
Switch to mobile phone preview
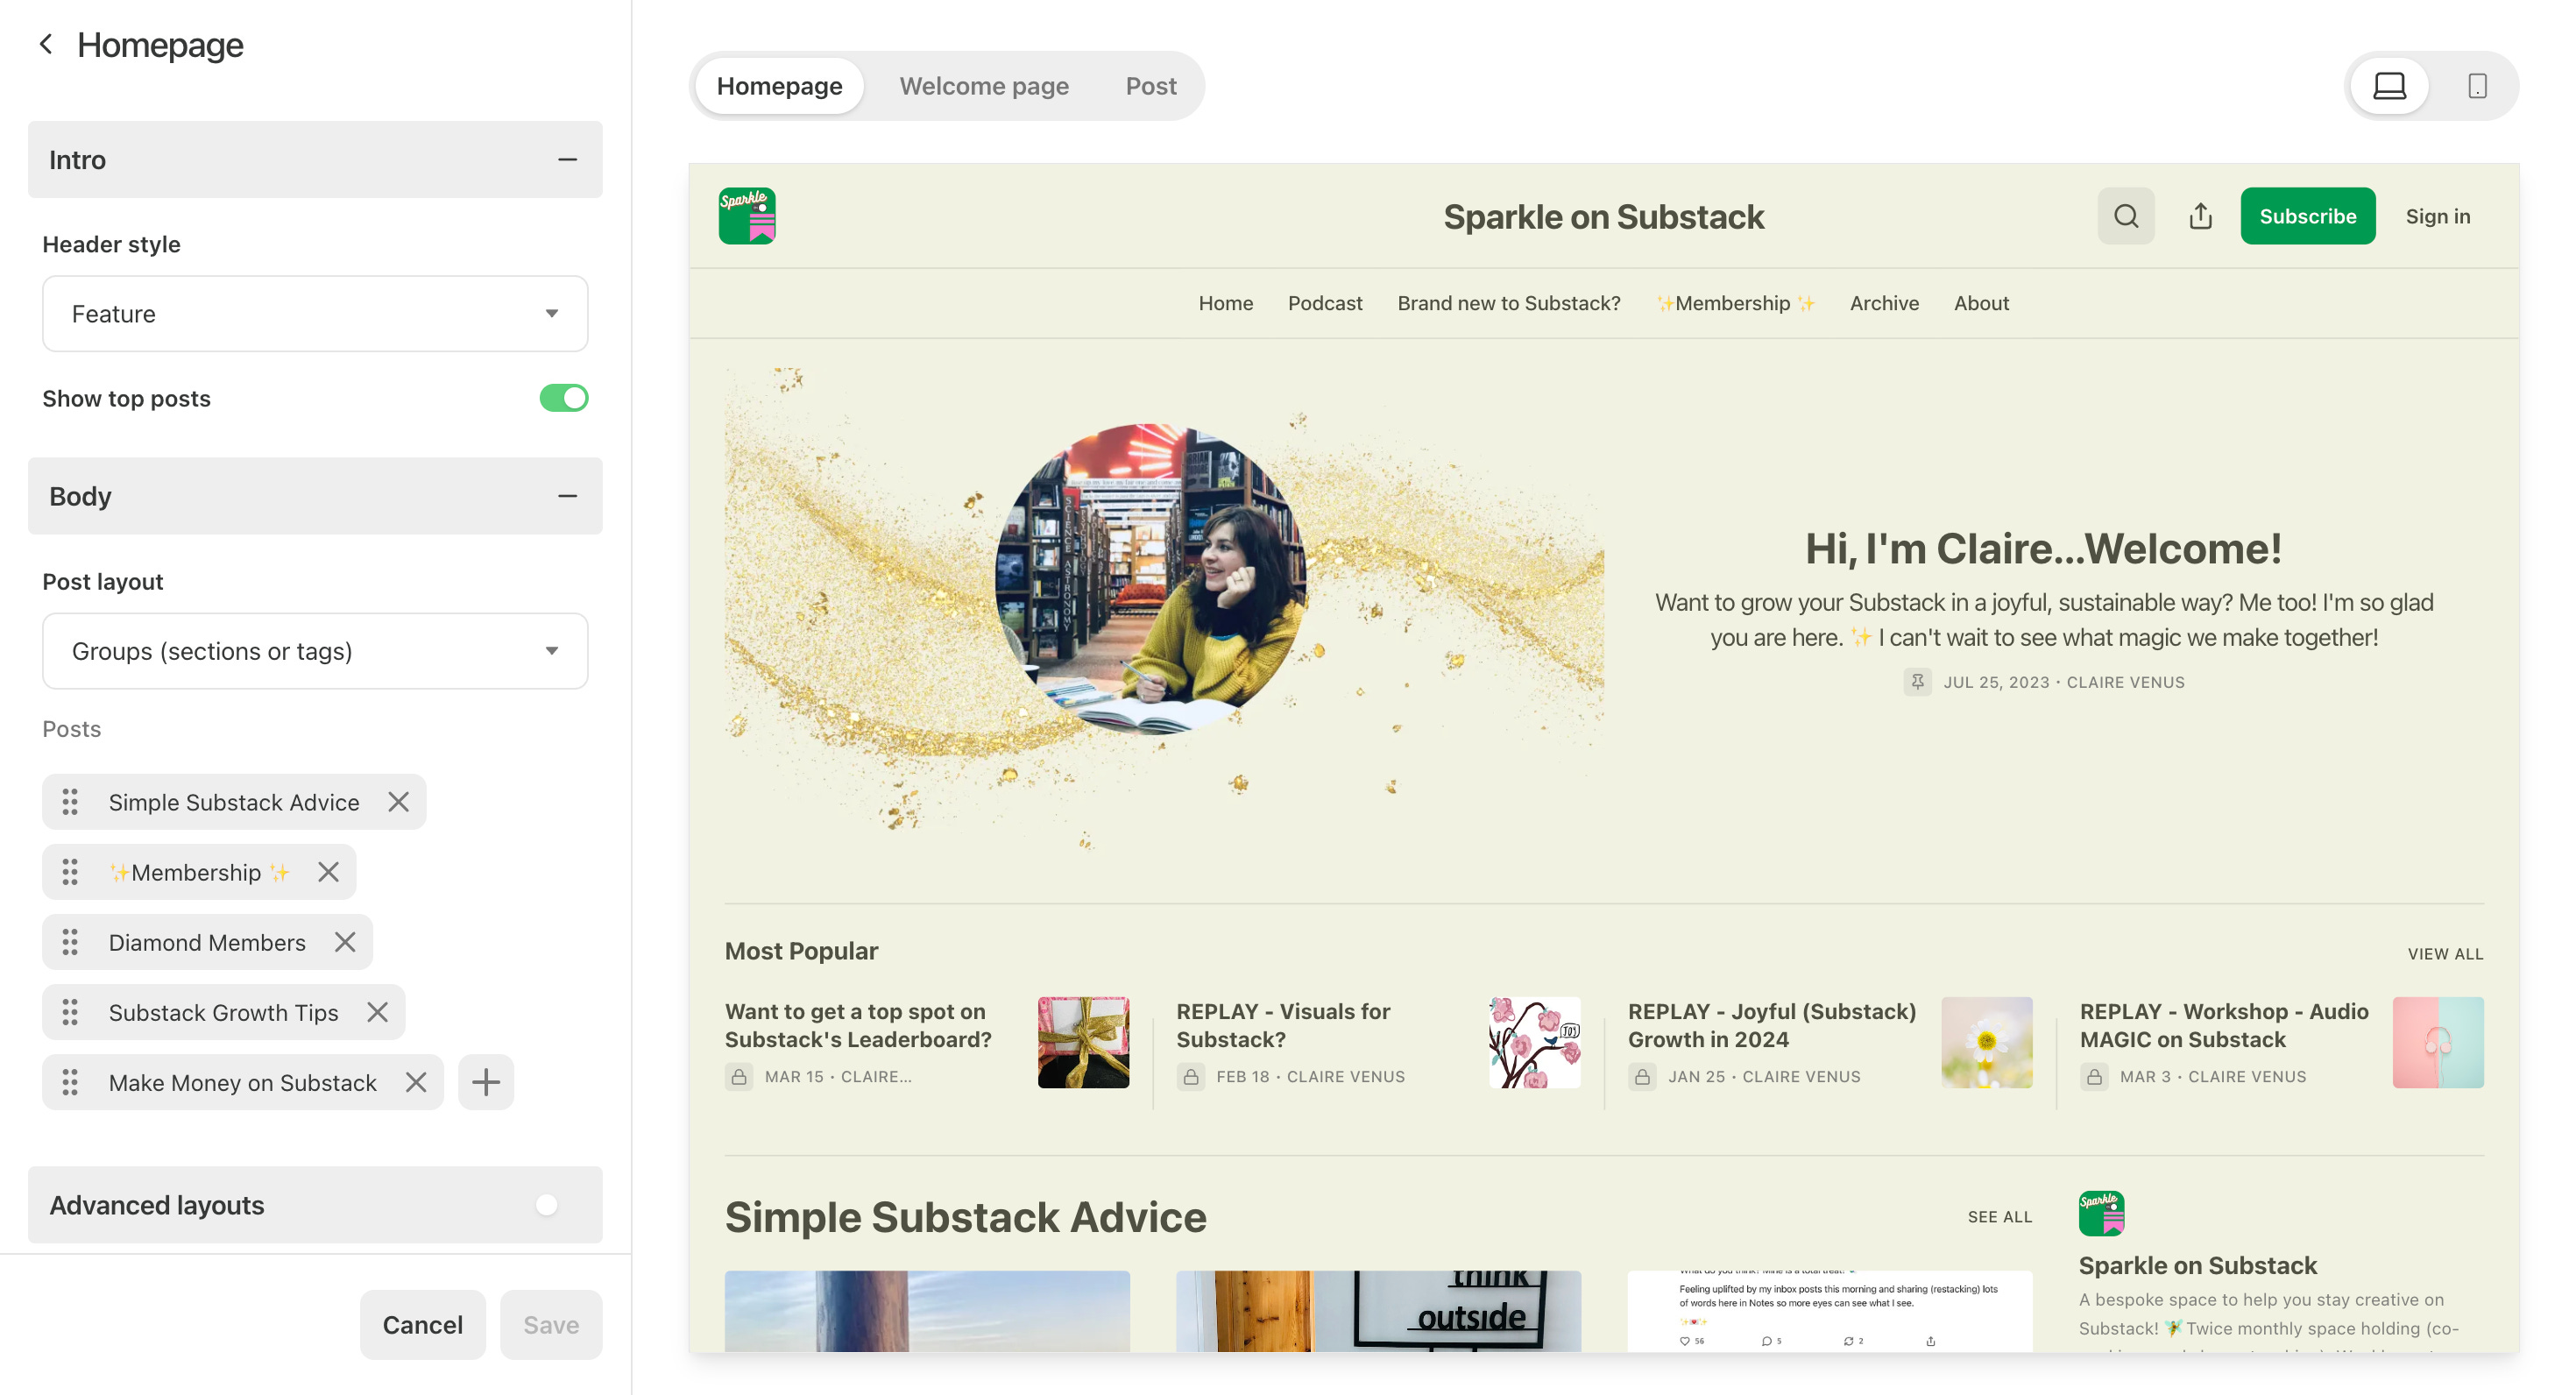click(2476, 86)
